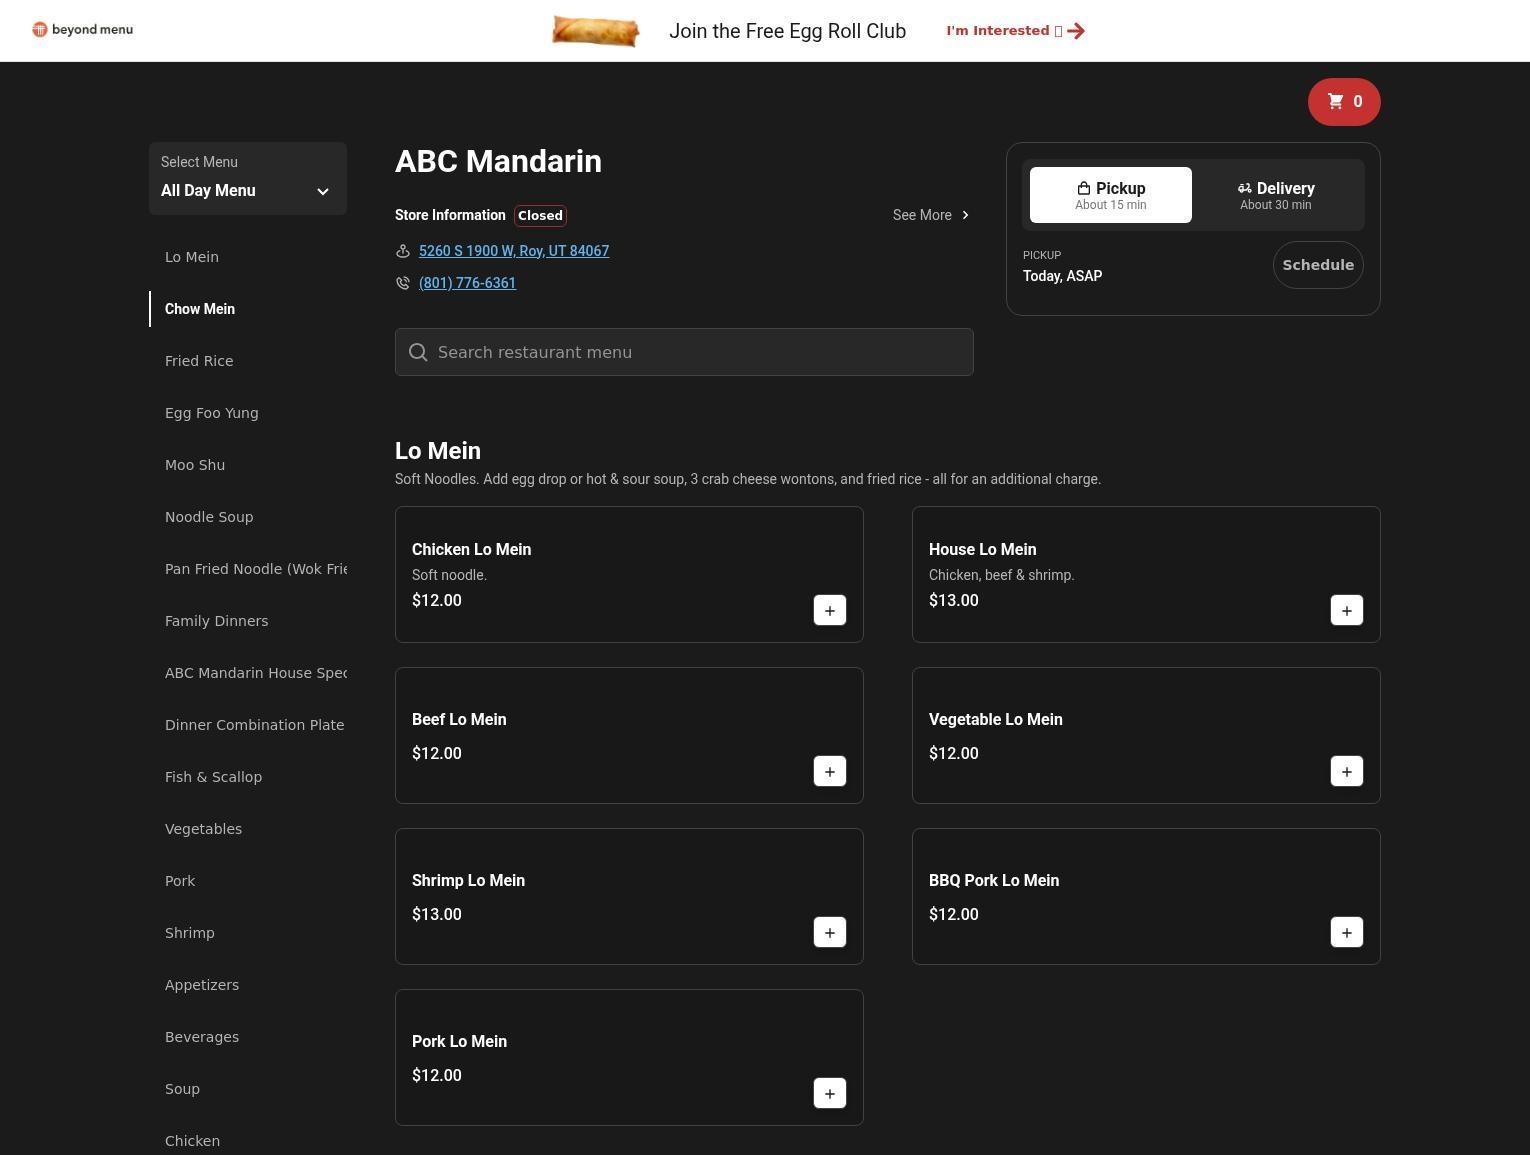Switch order type to Delivery
Image resolution: width=1530 pixels, height=1155 pixels.
click(x=1275, y=195)
